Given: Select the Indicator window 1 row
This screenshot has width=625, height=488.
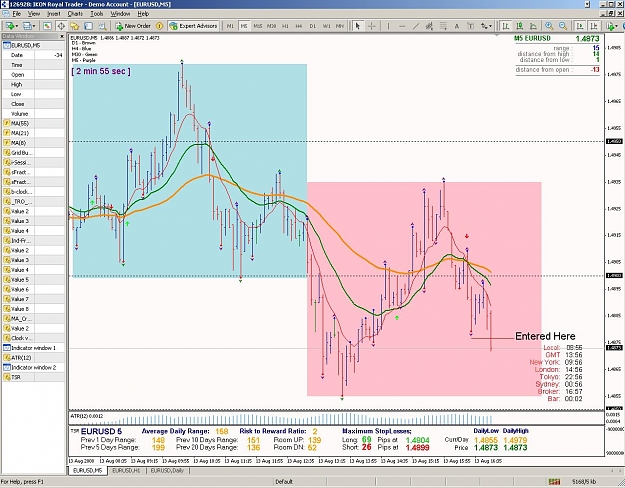Looking at the screenshot, I should 33,348.
